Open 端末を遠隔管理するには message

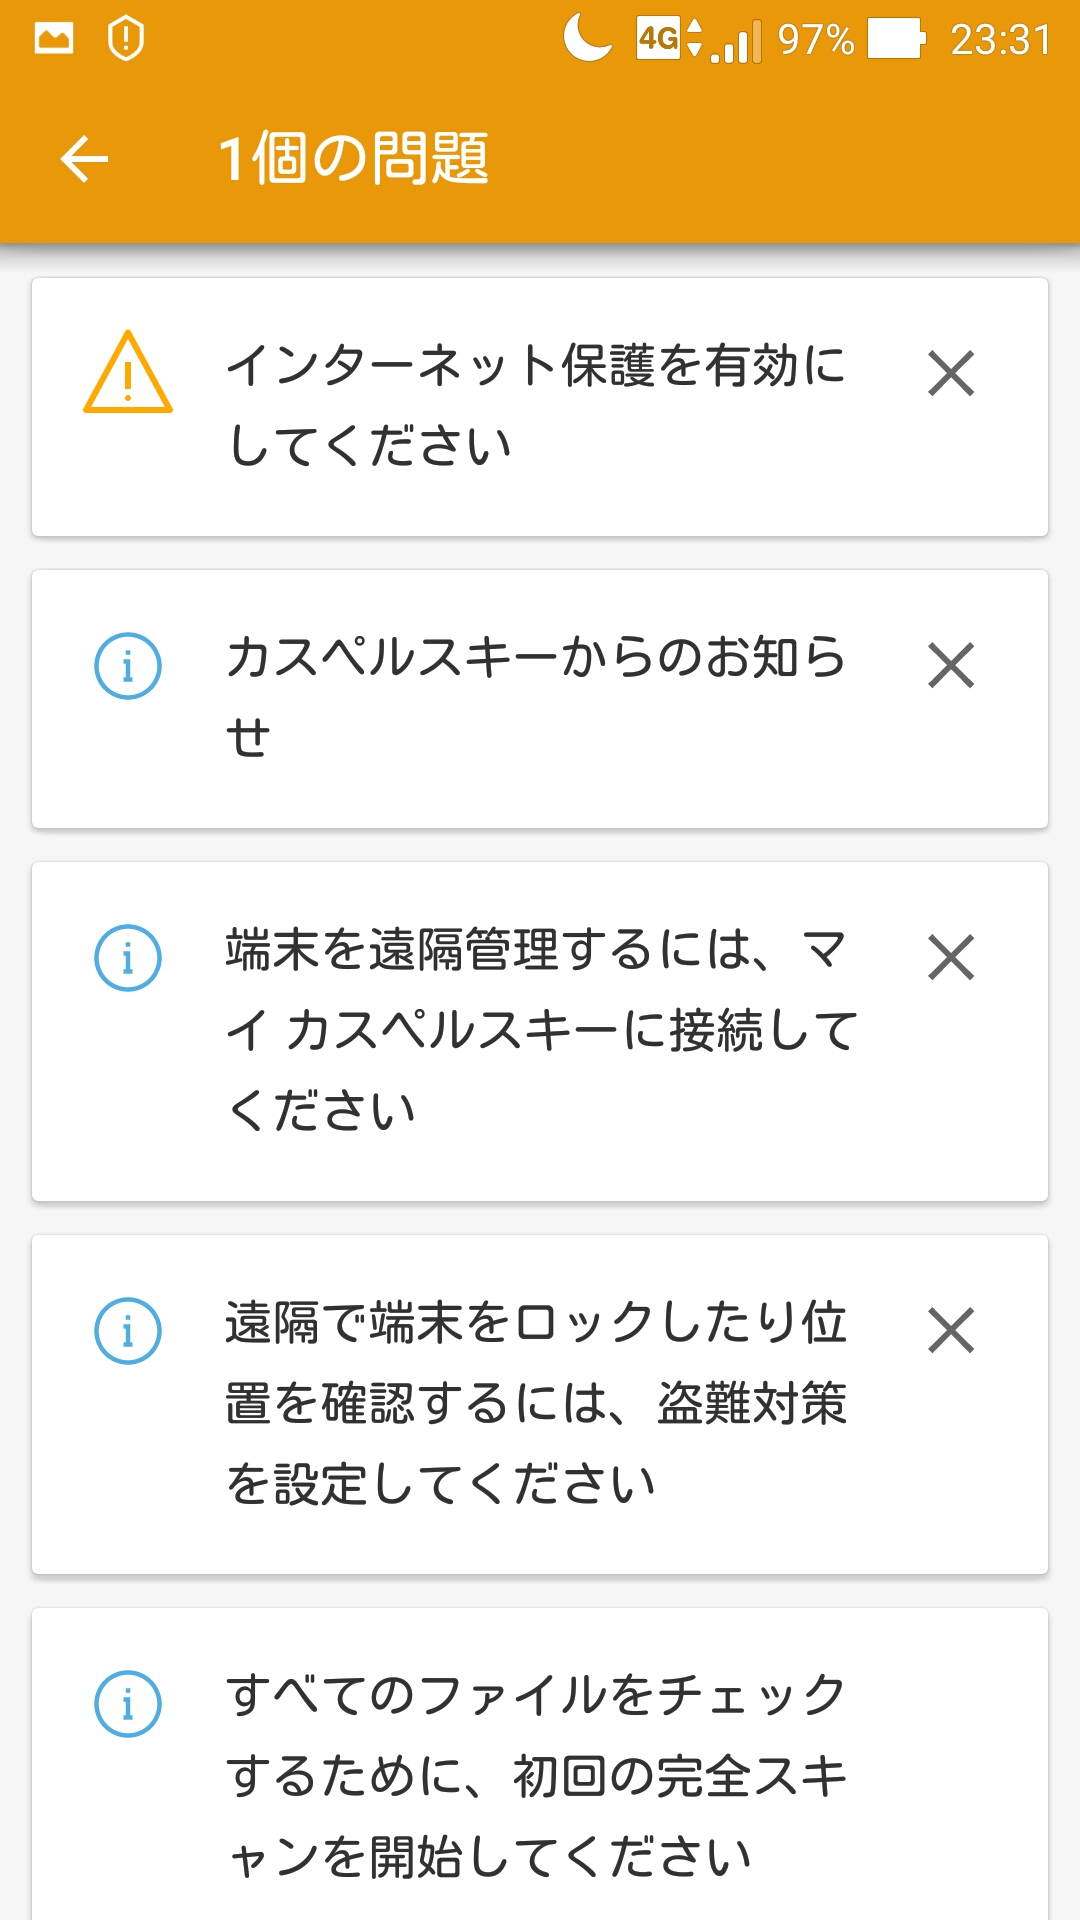pos(540,1030)
